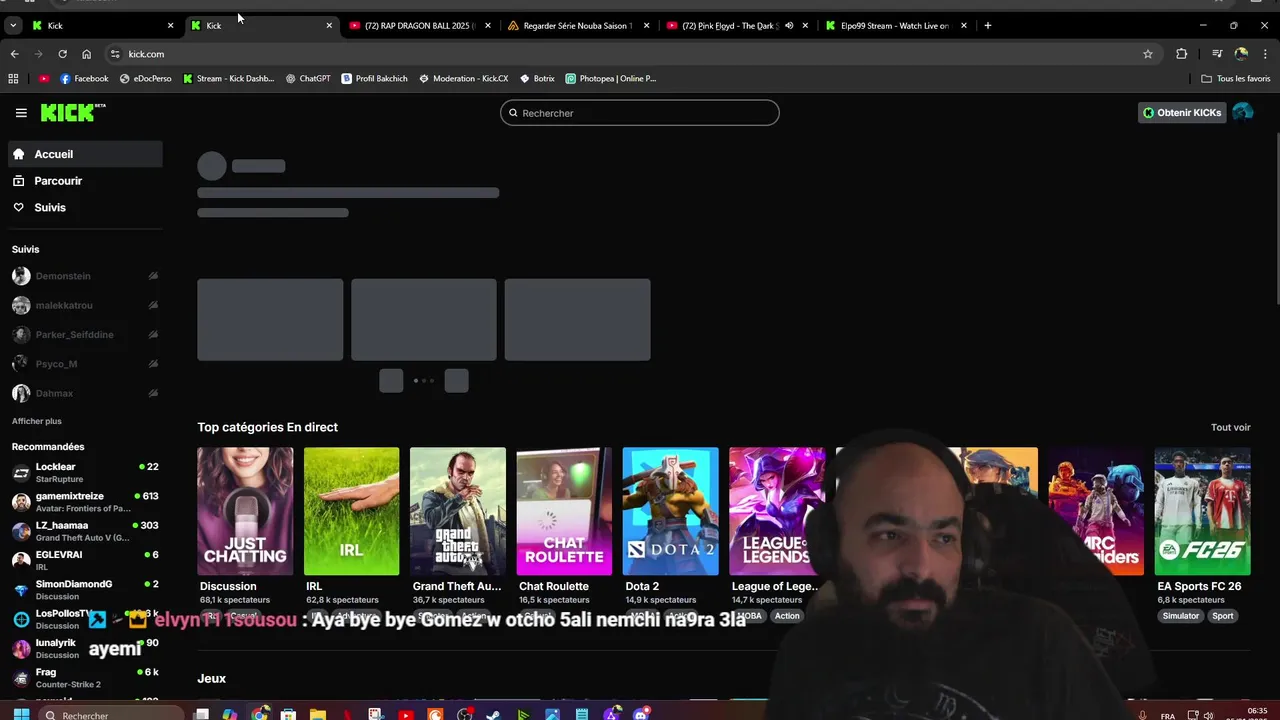Screen dimensions: 1280x720
Task: Open Discord from the taskbar
Action: point(641,714)
